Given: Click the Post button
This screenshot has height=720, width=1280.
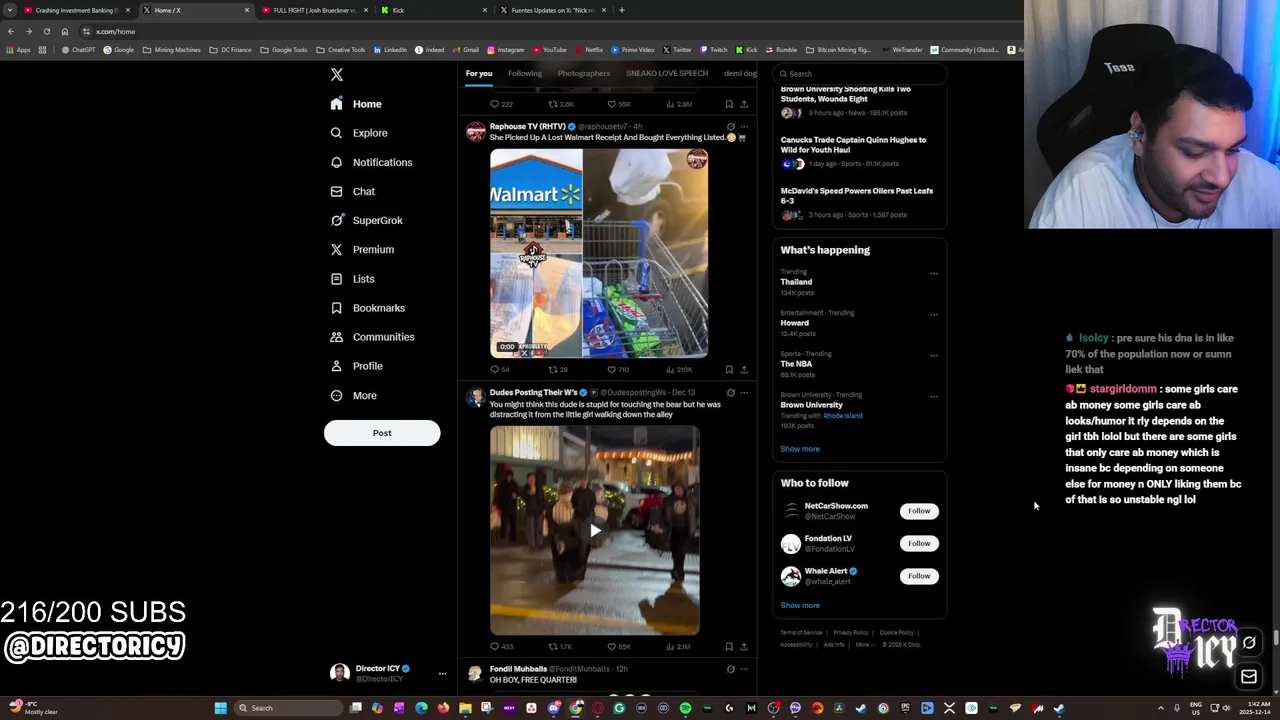Looking at the screenshot, I should pos(382,433).
